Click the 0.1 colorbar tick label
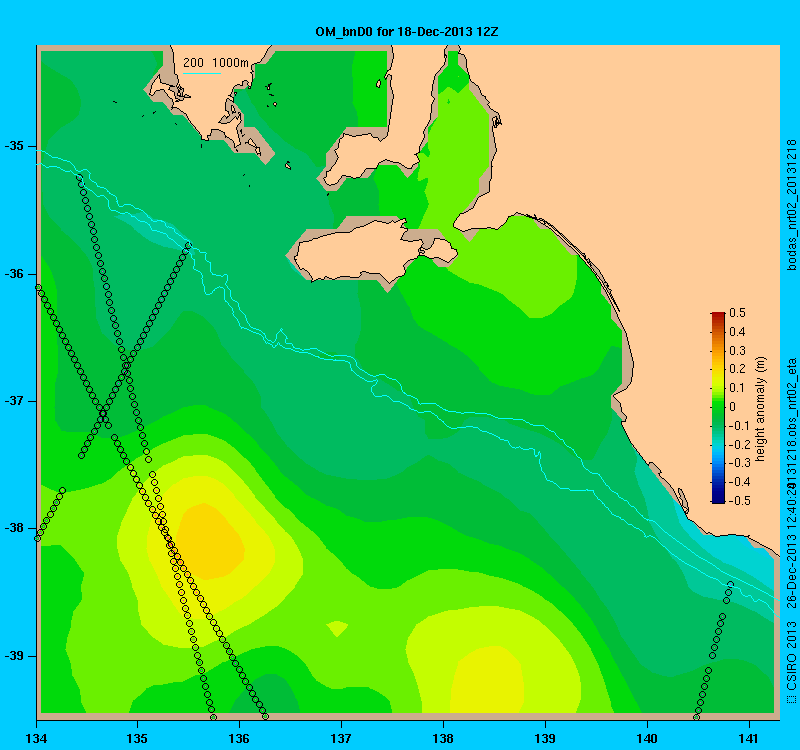The image size is (800, 750). (737, 388)
